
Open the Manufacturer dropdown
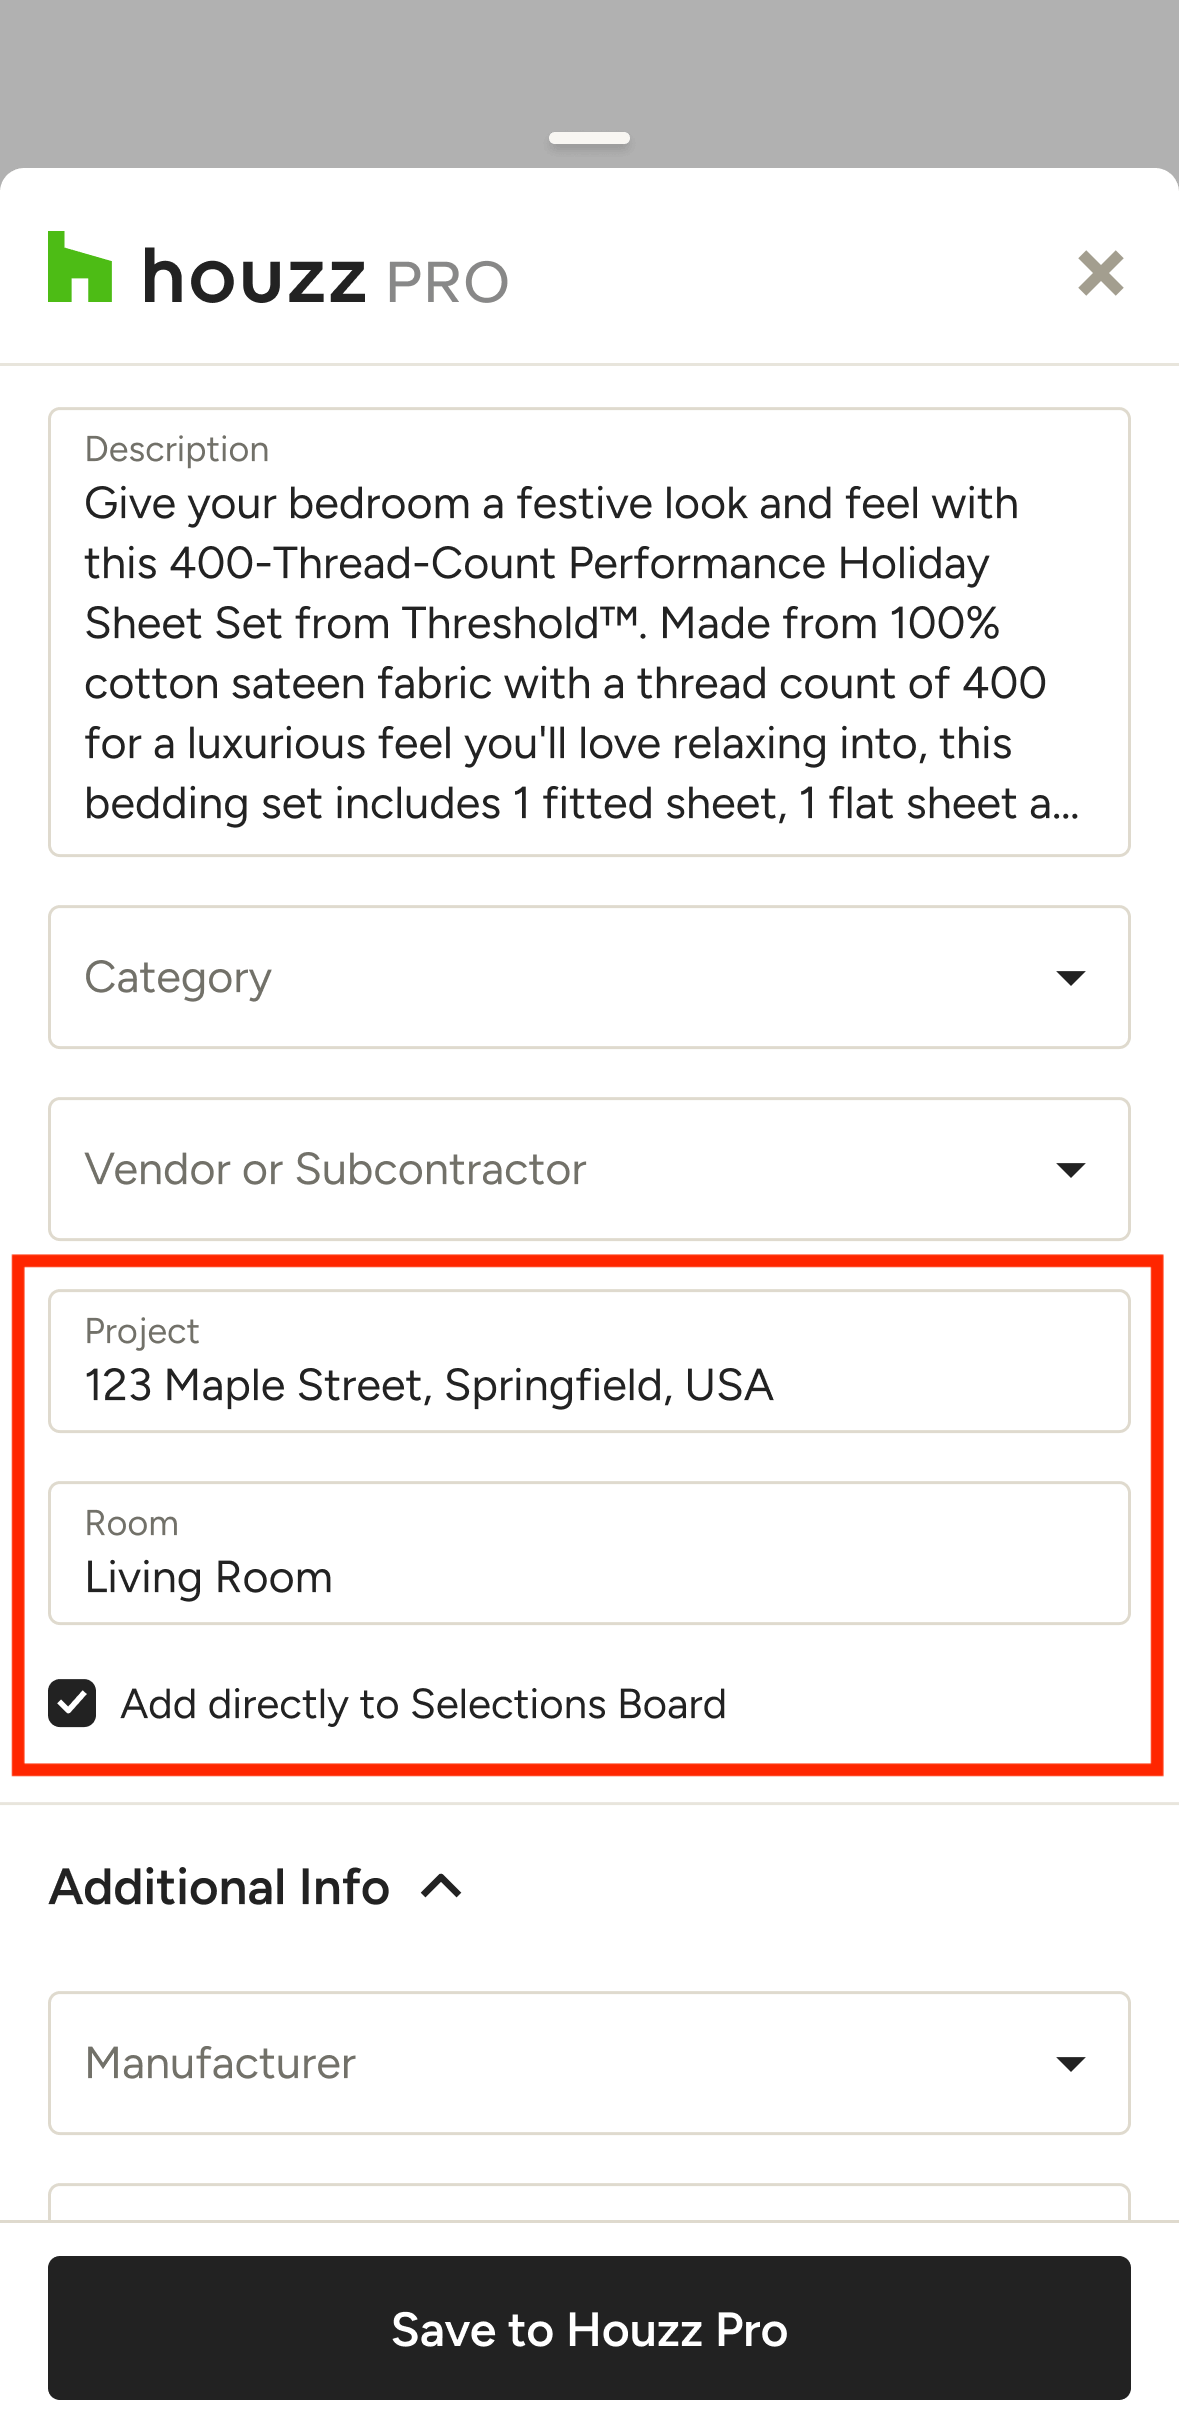(x=560, y=2063)
